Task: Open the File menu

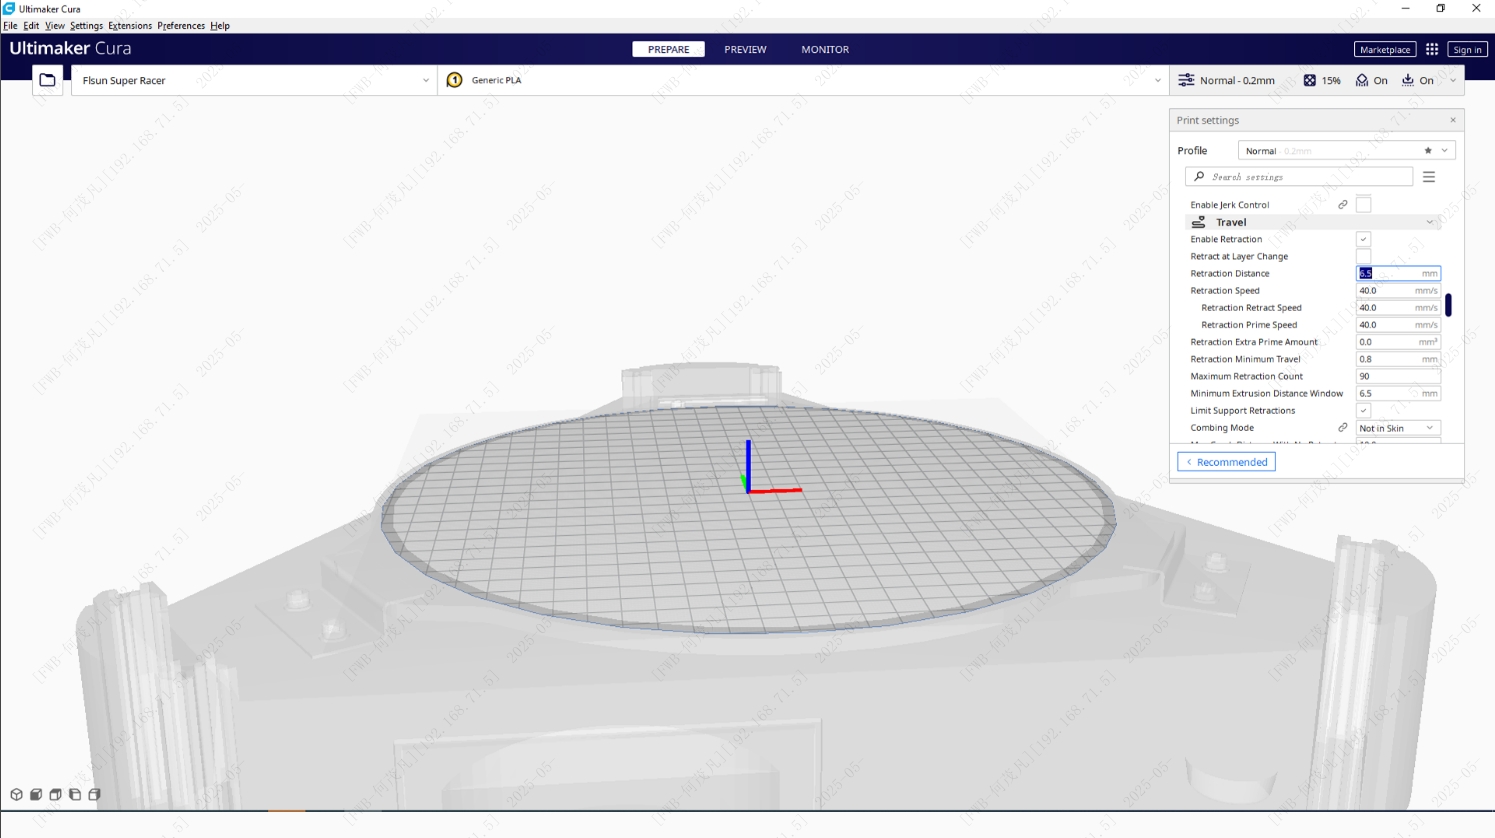Action: click(x=10, y=26)
